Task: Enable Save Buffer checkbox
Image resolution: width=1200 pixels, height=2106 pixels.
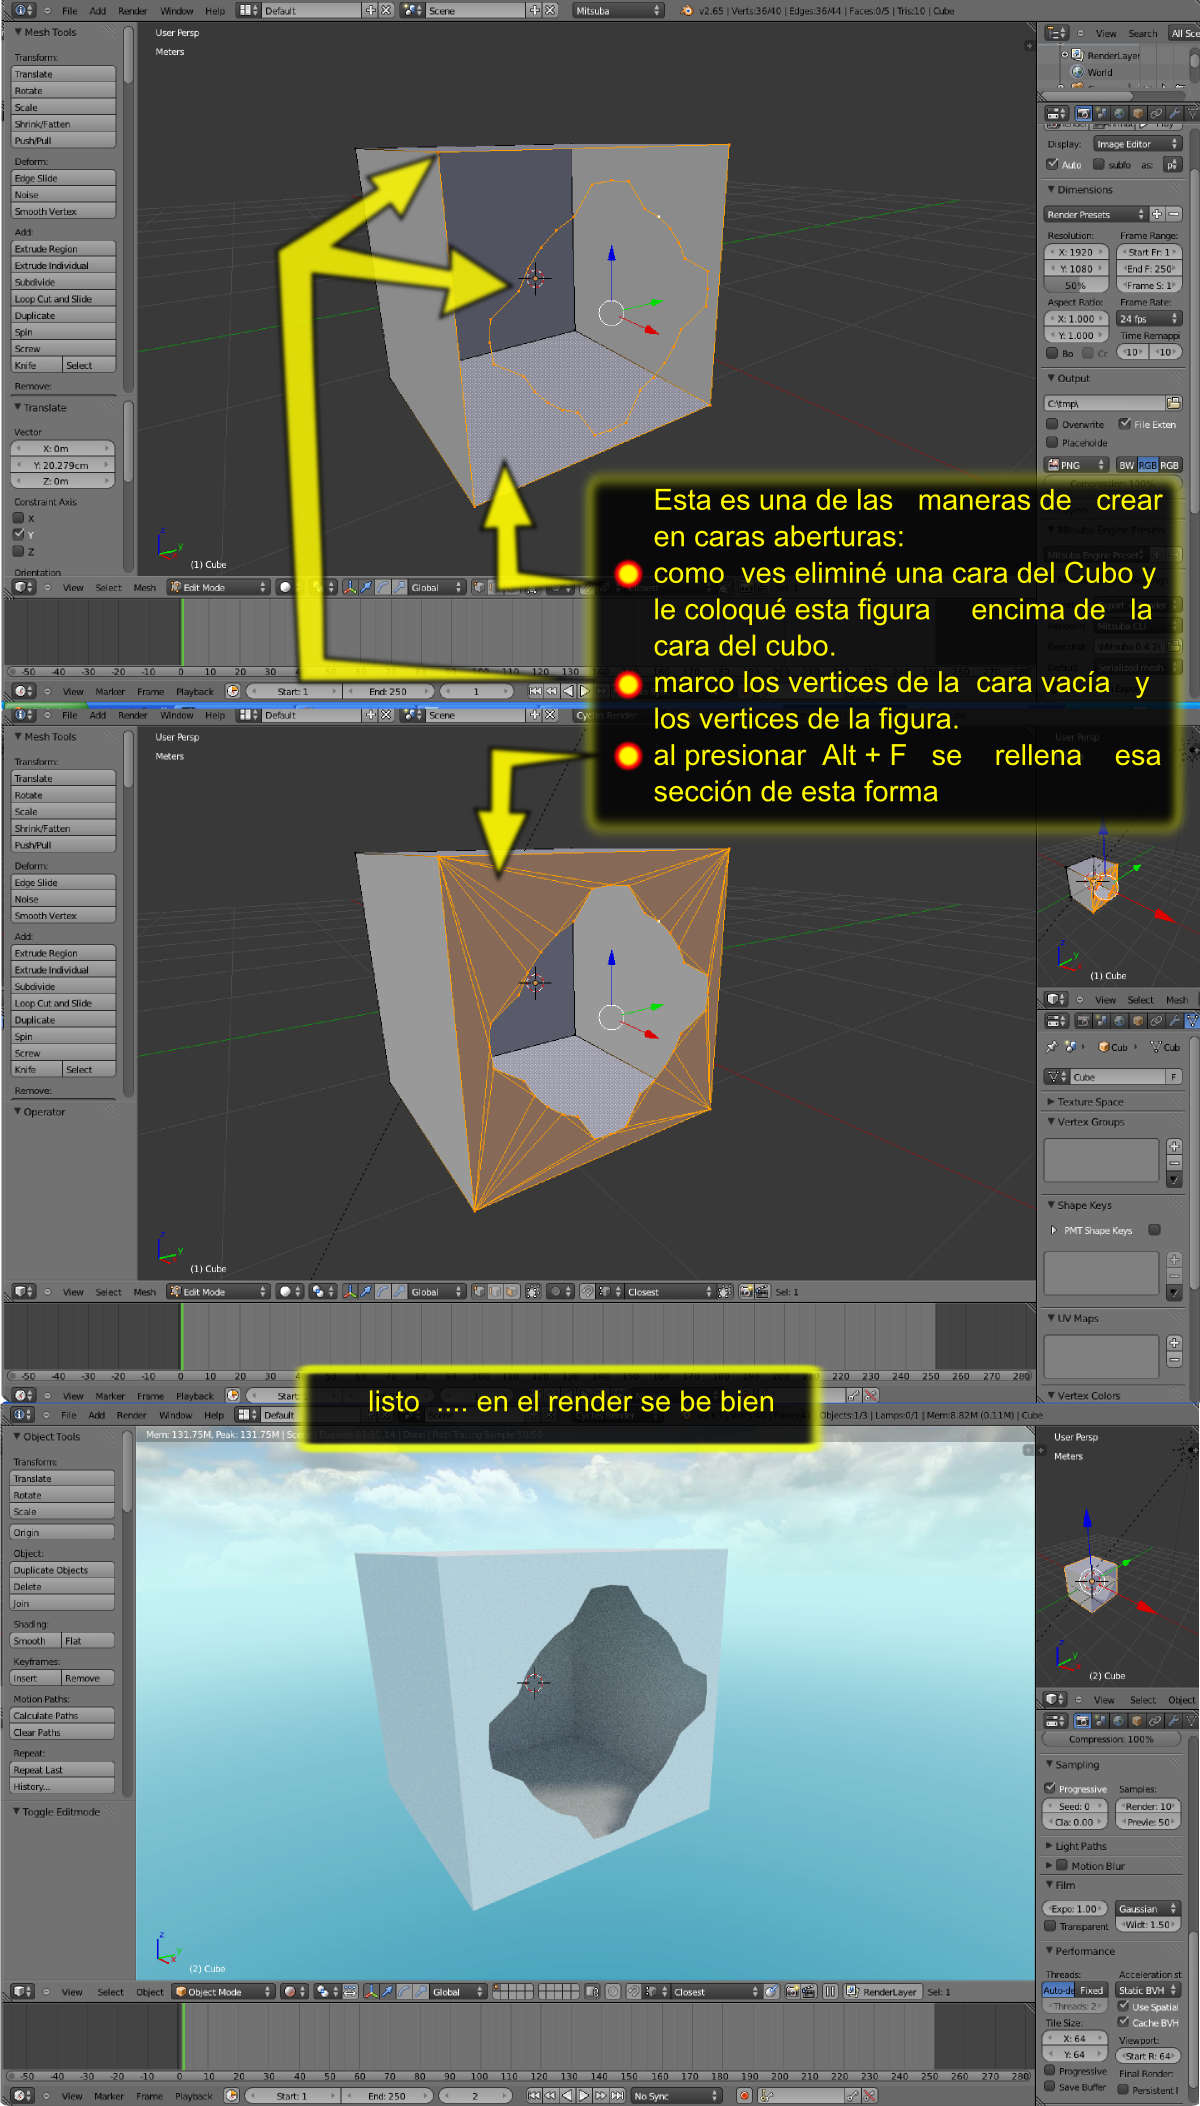Action: pos(1050,2086)
